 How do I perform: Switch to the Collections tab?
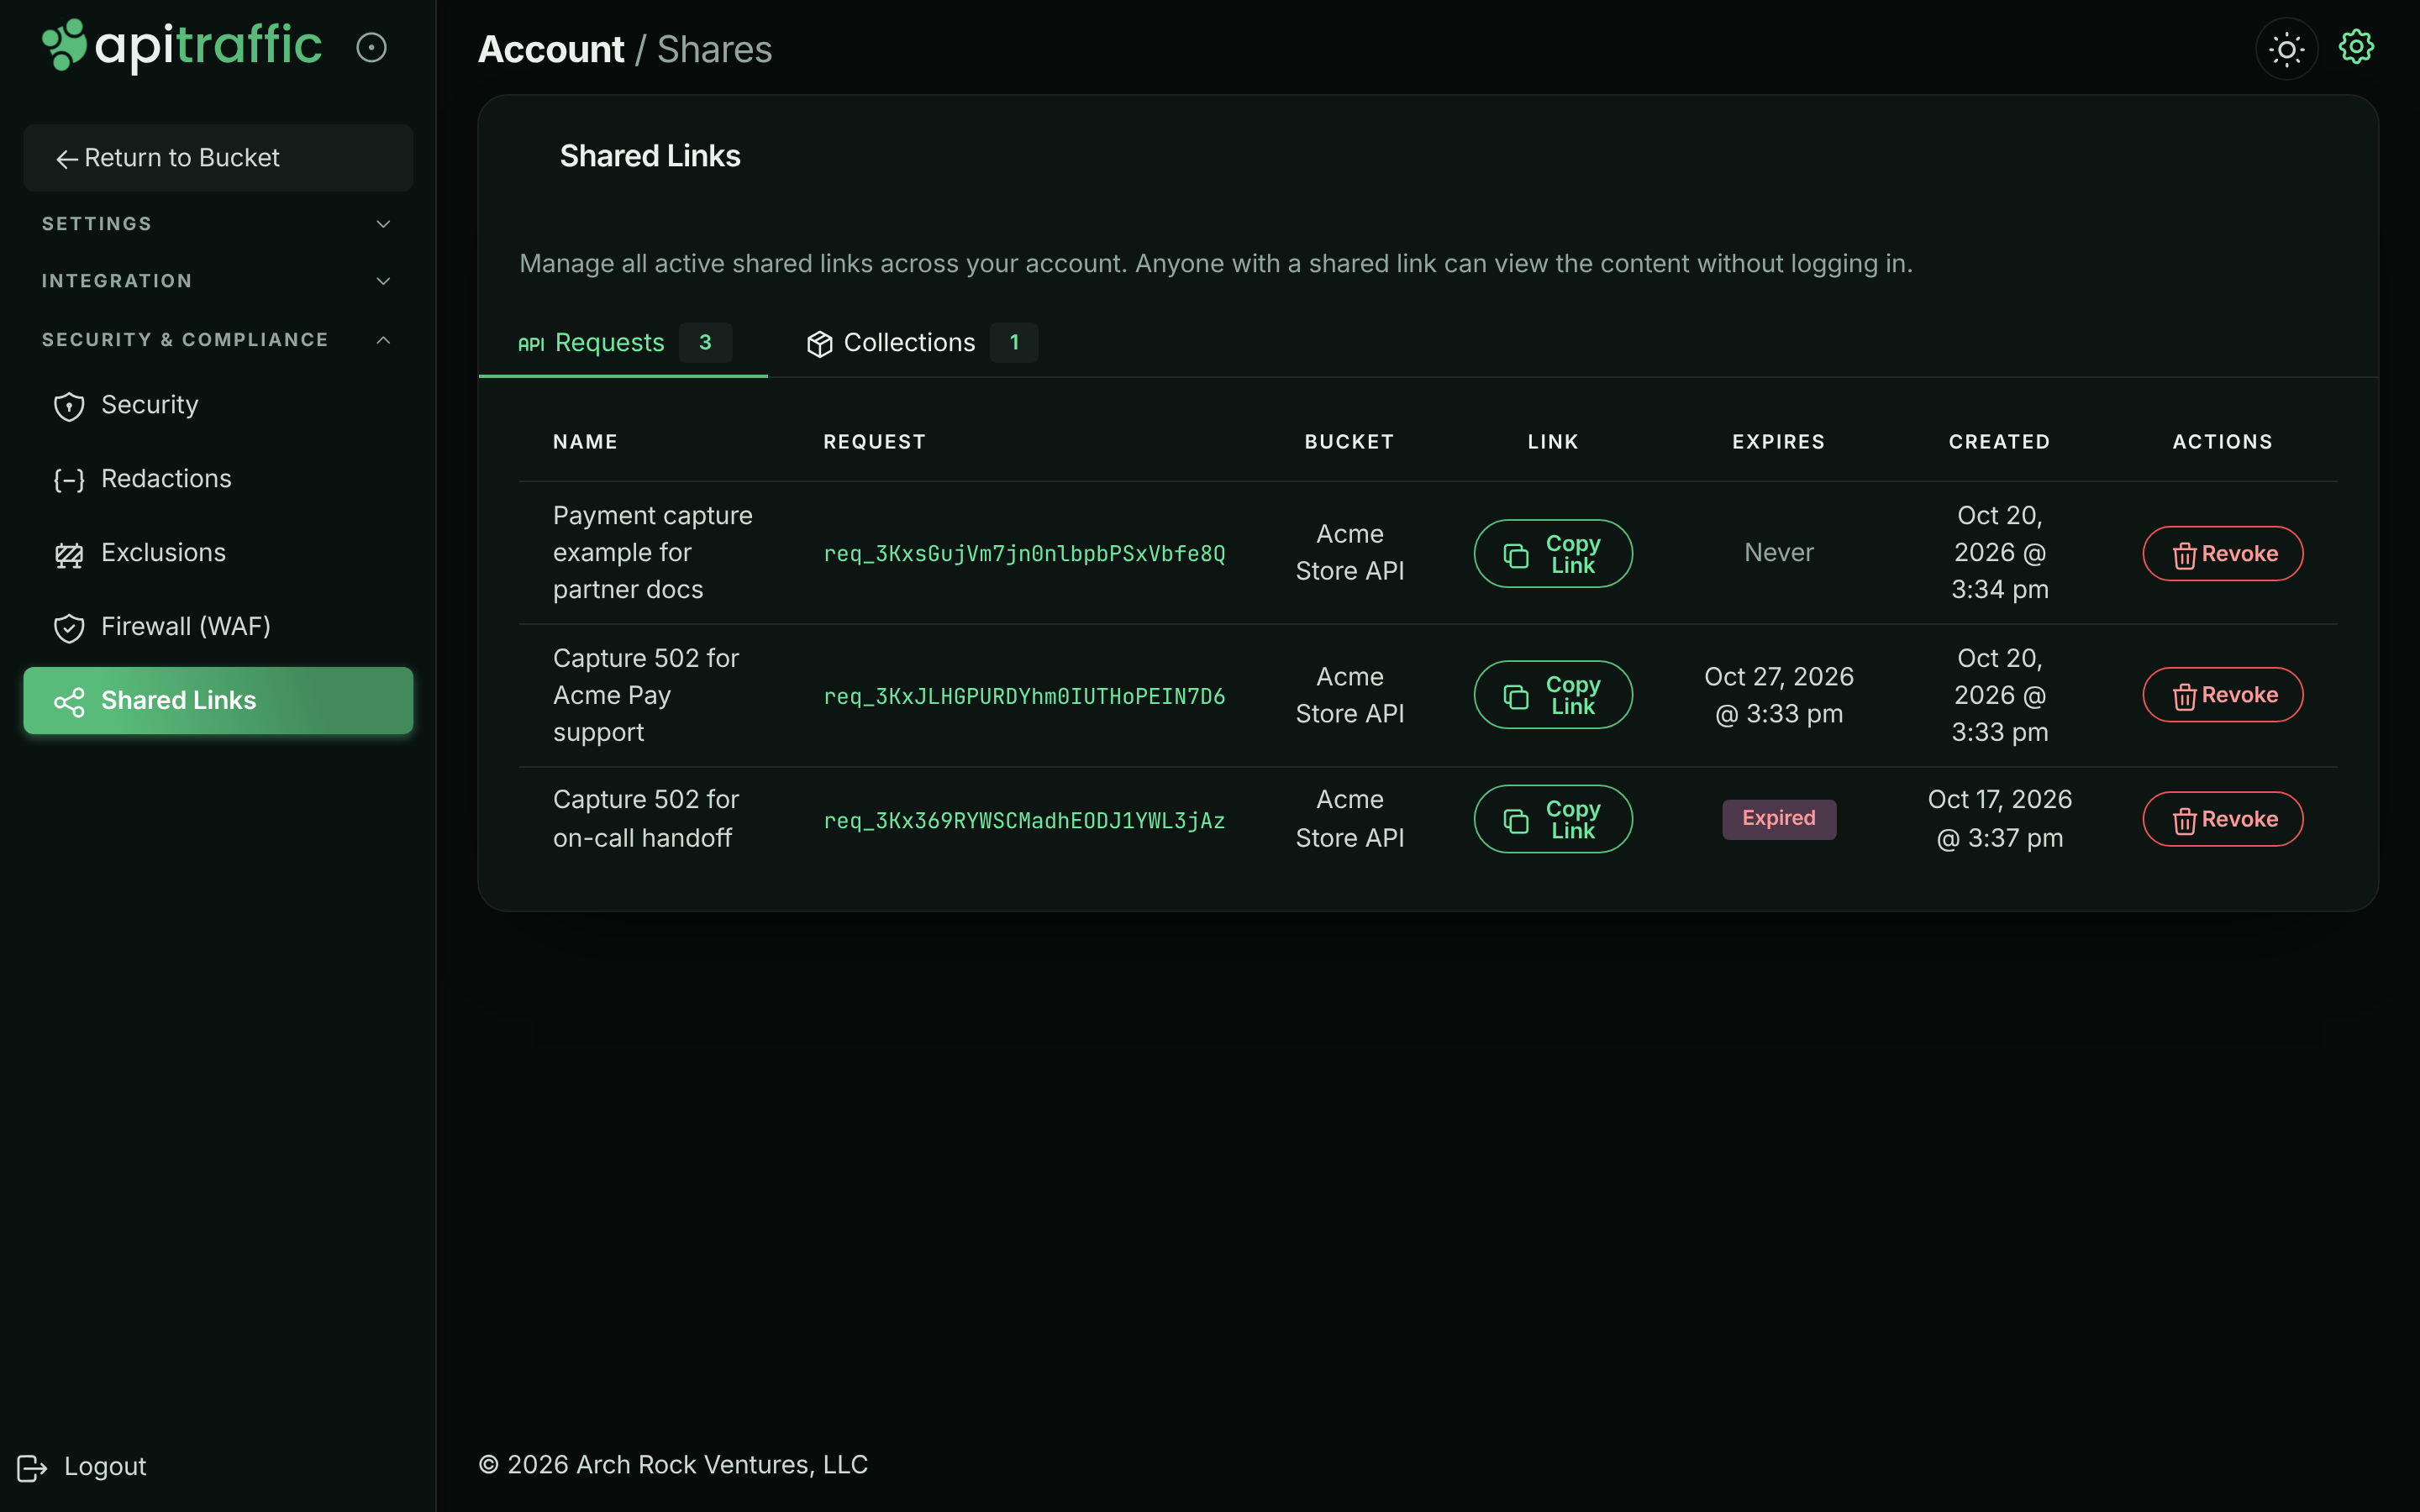tap(921, 343)
